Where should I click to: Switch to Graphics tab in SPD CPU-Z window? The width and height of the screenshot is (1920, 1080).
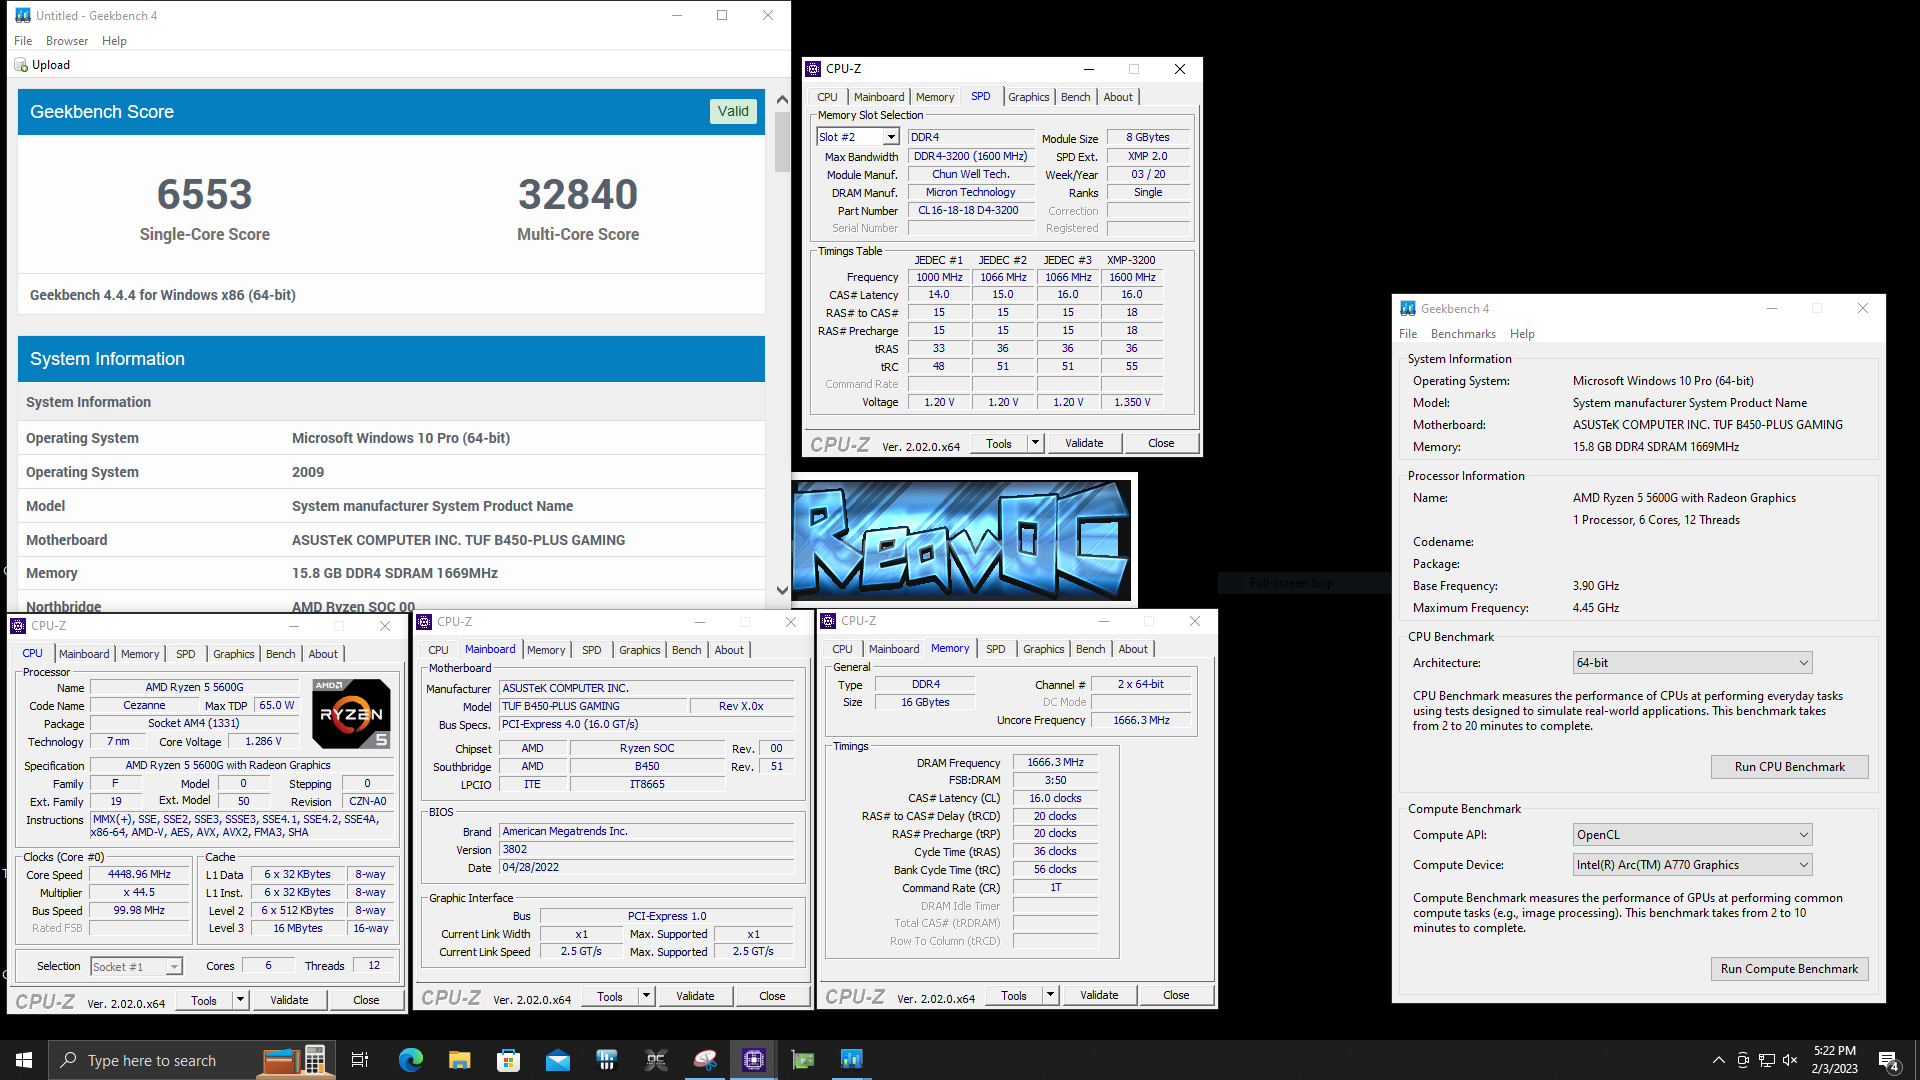coord(1028,97)
